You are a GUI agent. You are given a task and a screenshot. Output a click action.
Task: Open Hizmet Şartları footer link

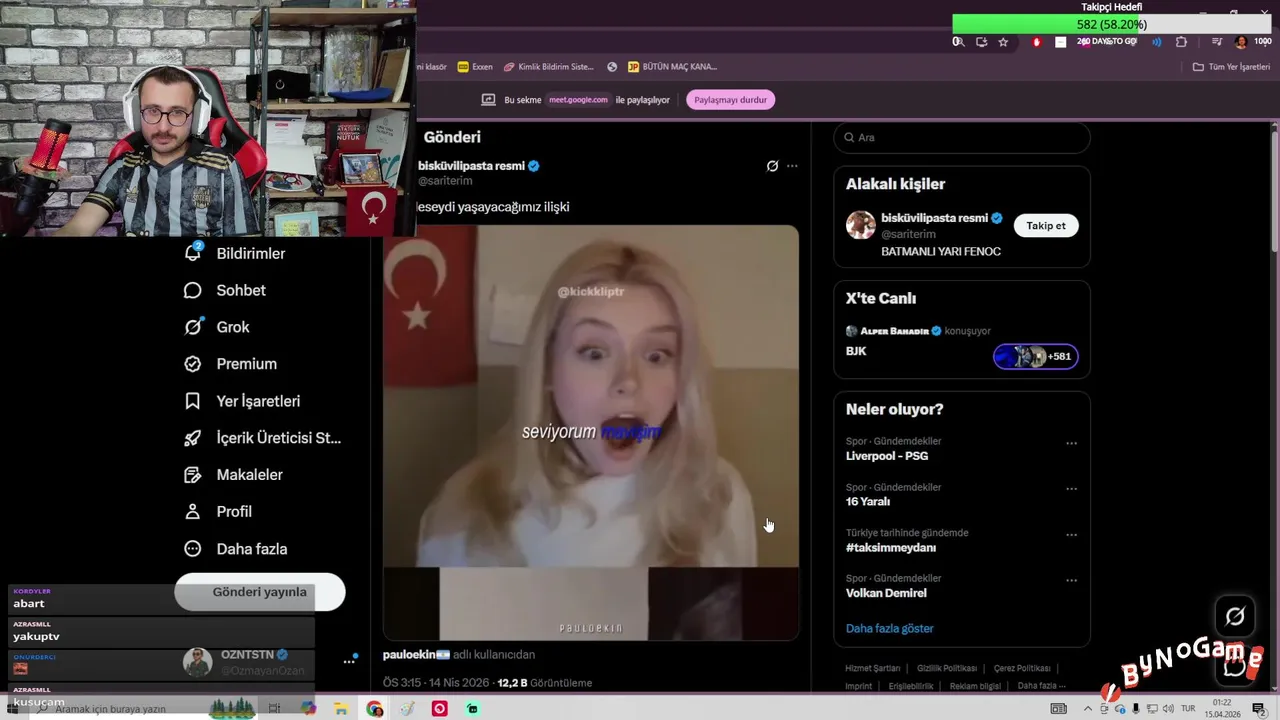(x=873, y=668)
